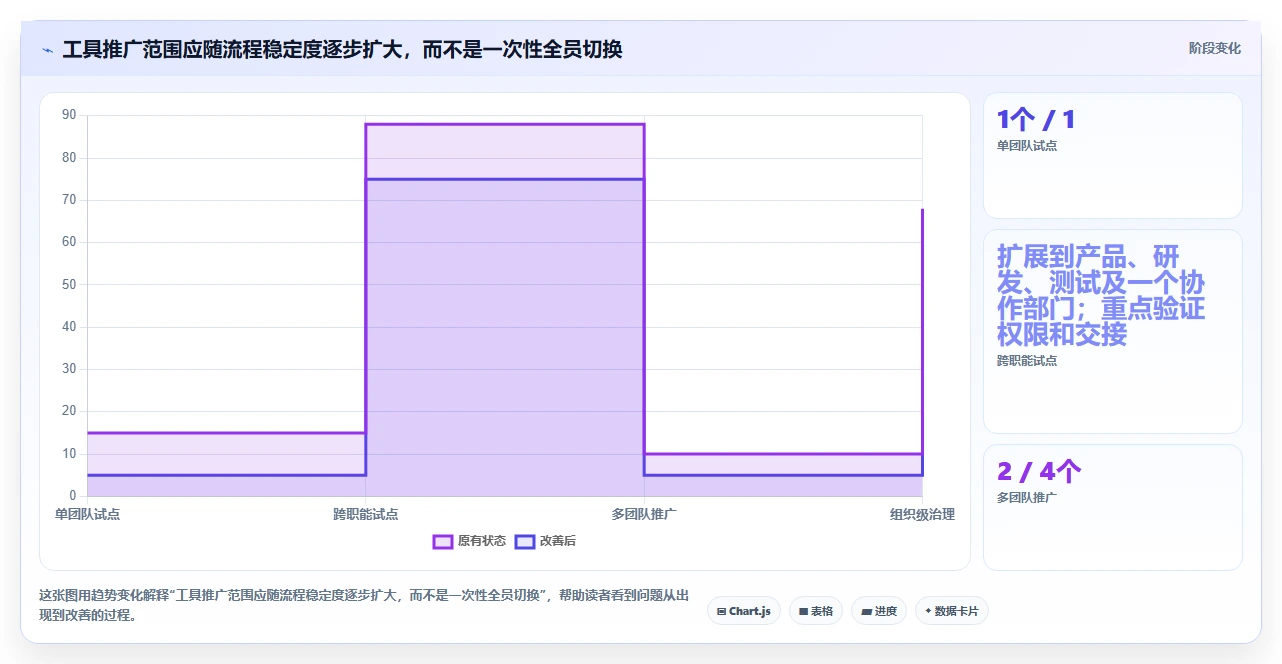Click the y-axis value 50

pyautogui.click(x=69, y=284)
